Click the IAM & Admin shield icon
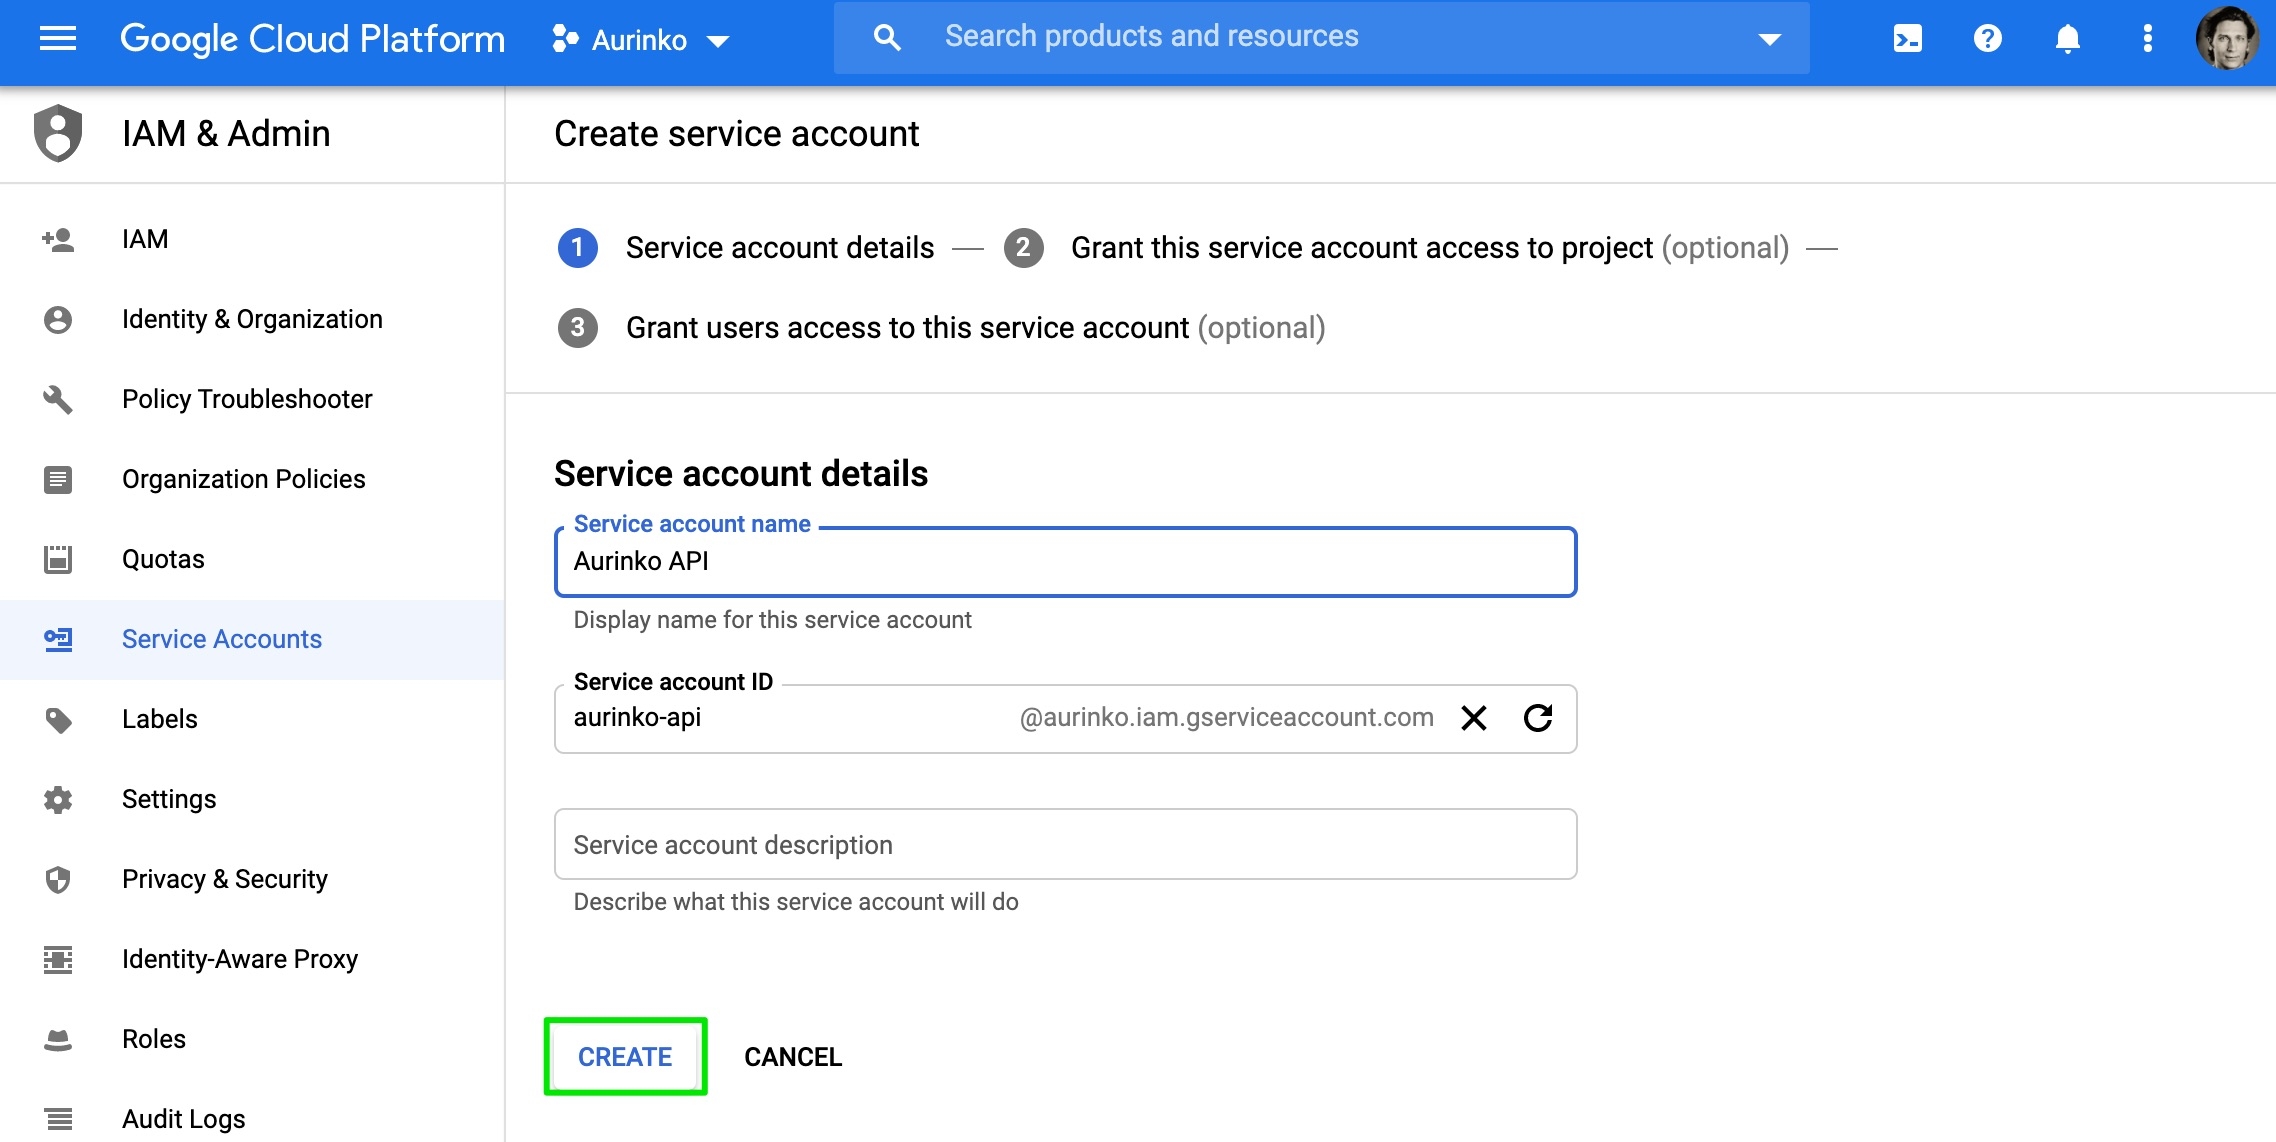 click(58, 133)
